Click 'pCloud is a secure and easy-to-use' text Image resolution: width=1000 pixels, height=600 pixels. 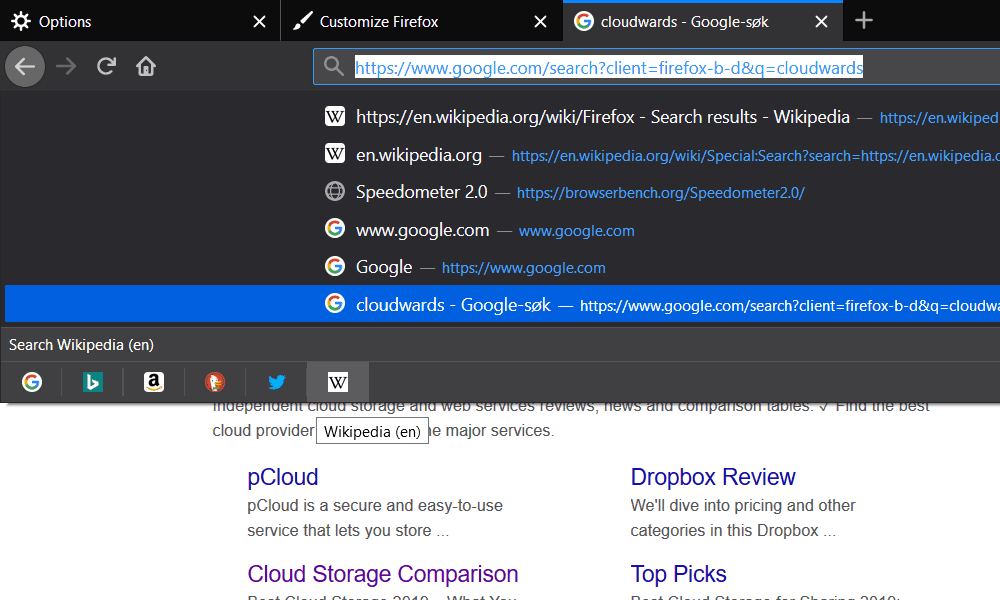point(375,506)
